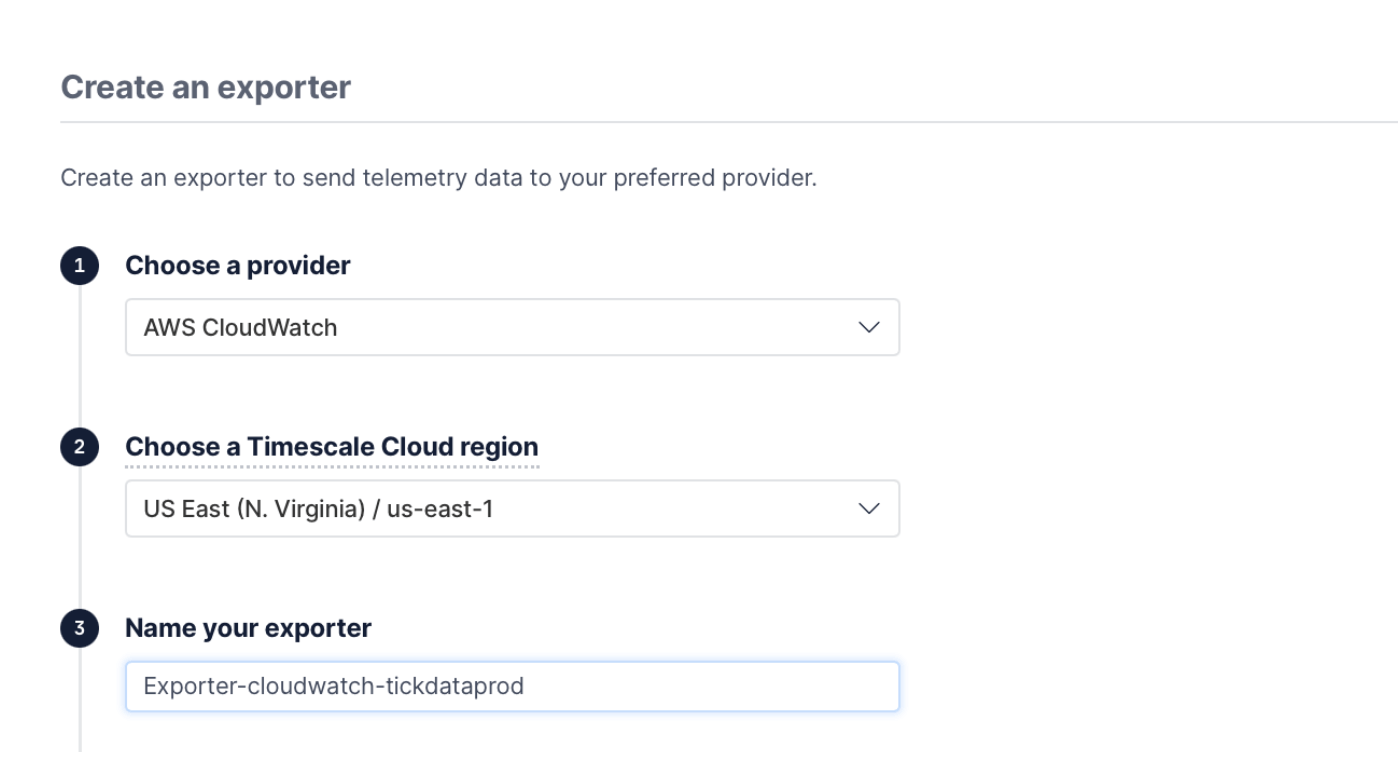Screen dimensions: 1398x758
Task: Click the 'Name your exporter' step label
Action: tap(248, 628)
